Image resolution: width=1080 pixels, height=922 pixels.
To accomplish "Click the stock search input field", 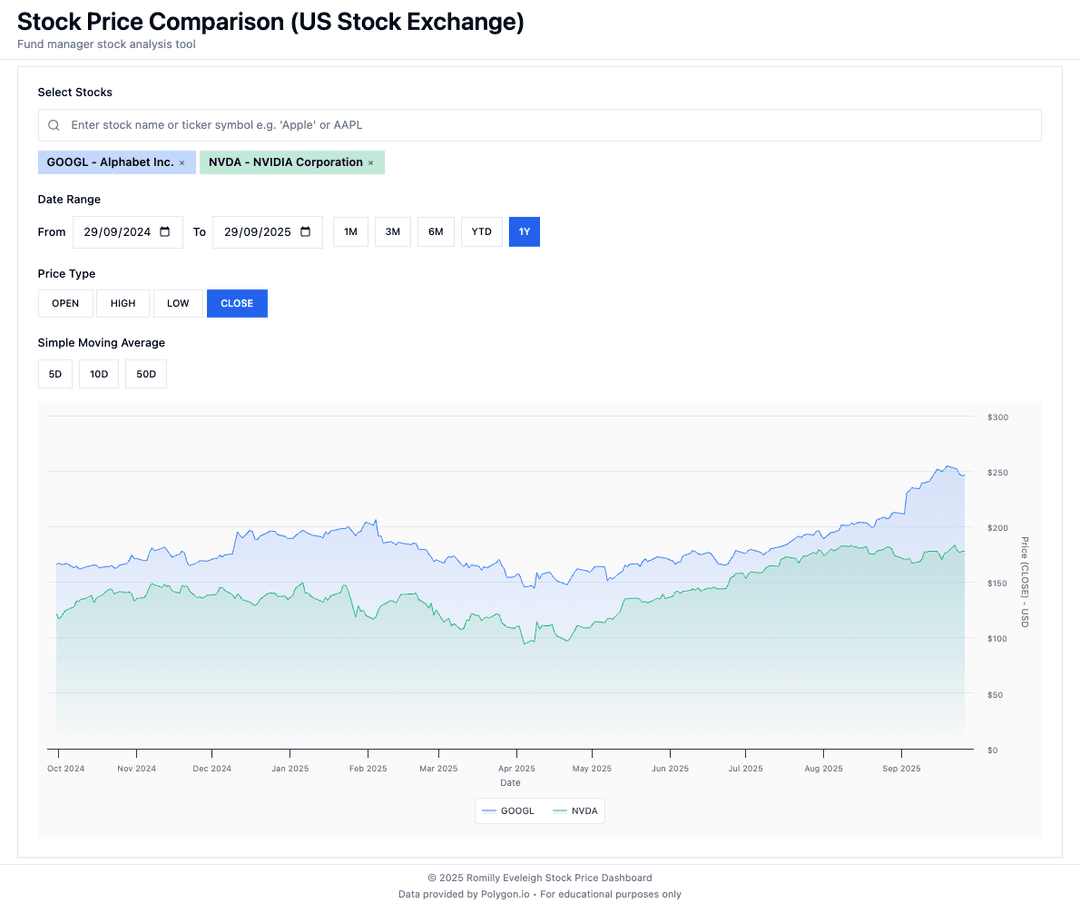I will (x=400, y=124).
